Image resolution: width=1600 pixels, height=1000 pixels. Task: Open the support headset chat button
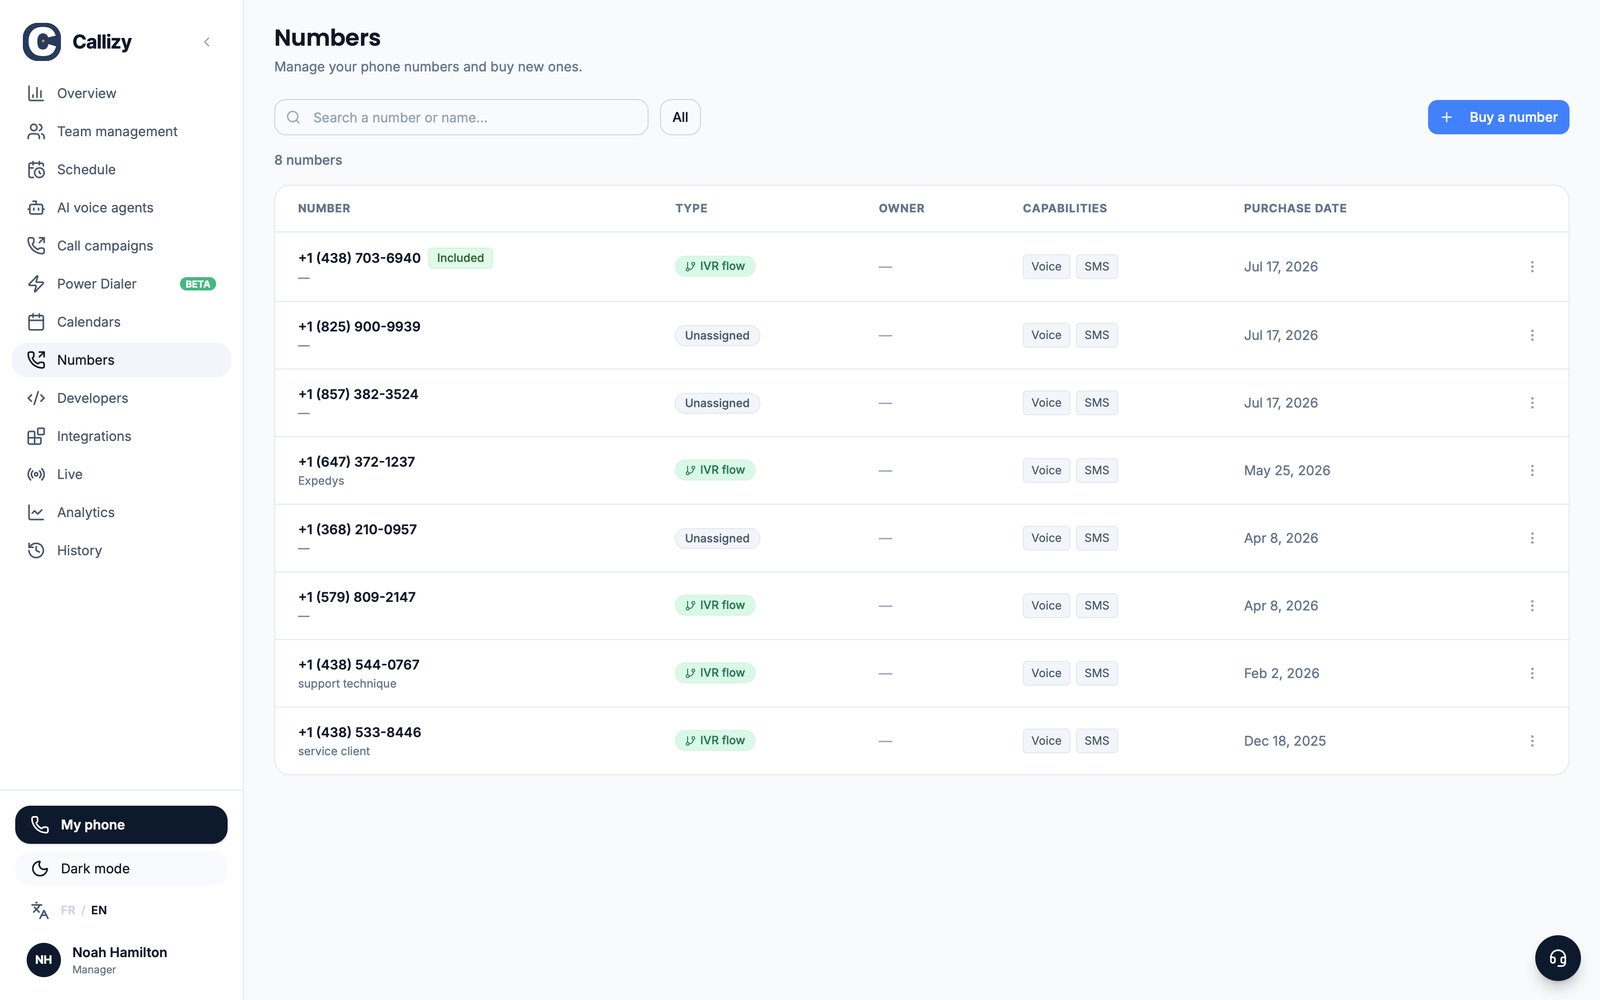[1557, 958]
